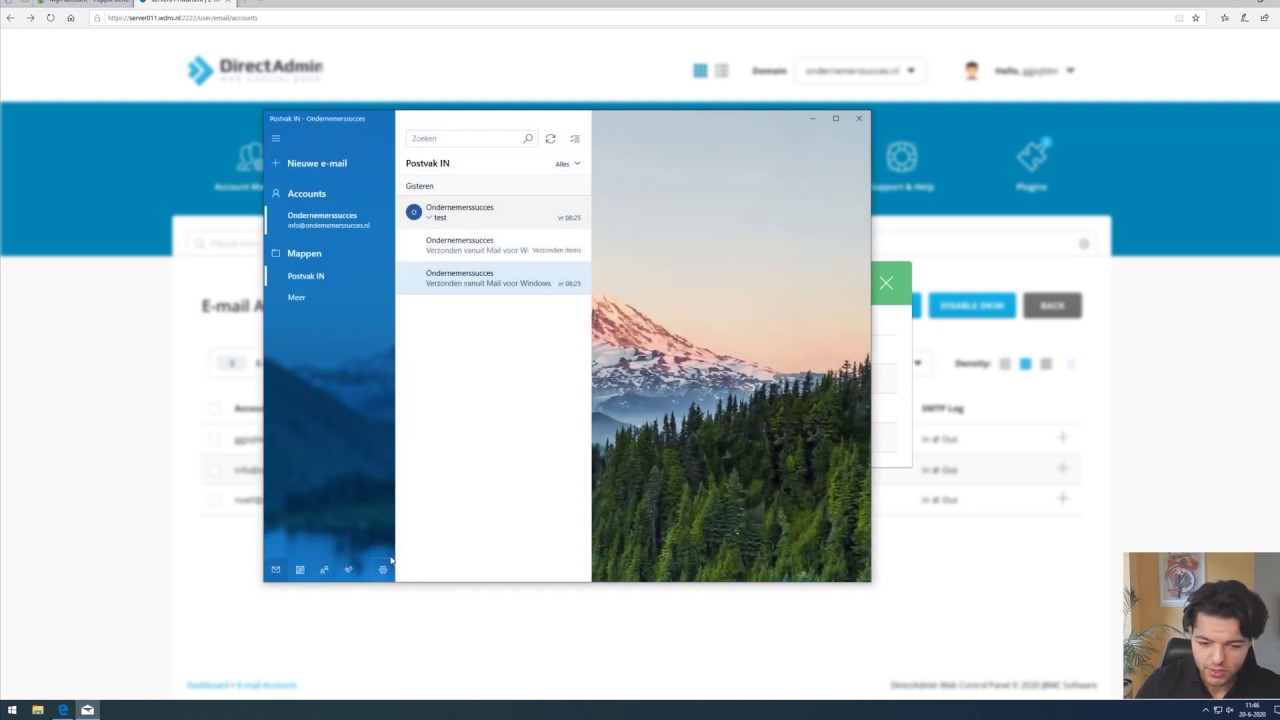Click the user avatar in DirectAdmin header
This screenshot has width=1280, height=720.
(971, 71)
